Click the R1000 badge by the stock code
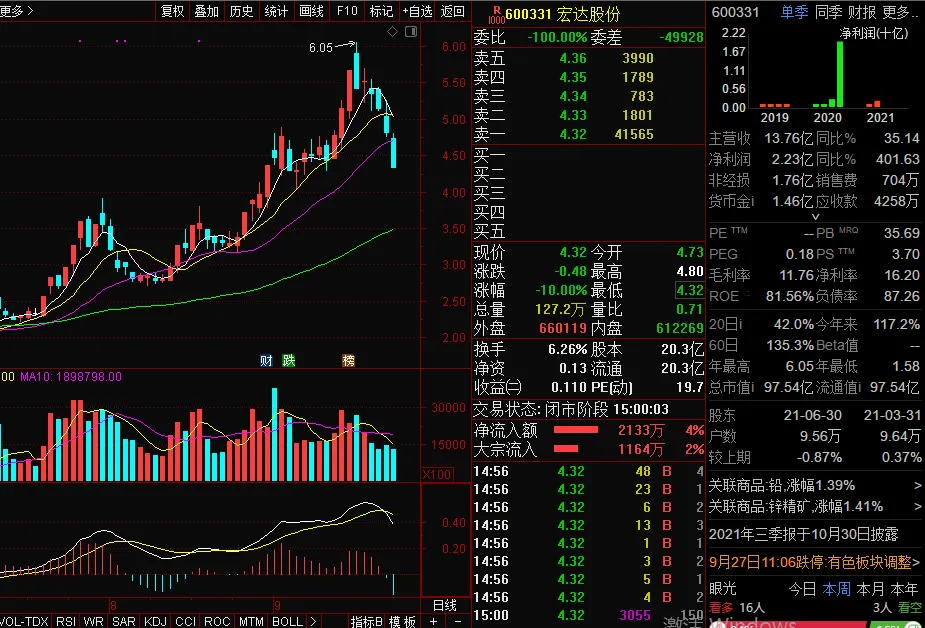 point(497,15)
